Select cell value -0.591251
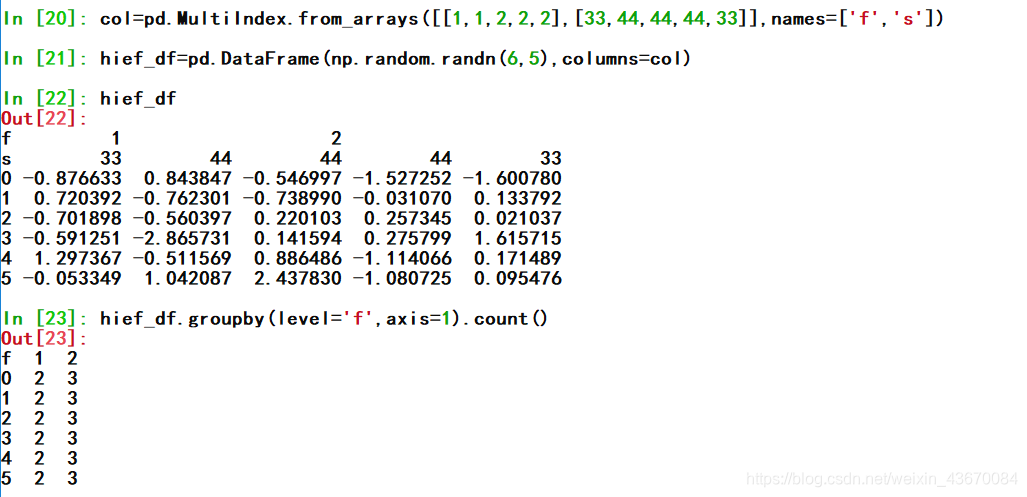 click(72, 238)
